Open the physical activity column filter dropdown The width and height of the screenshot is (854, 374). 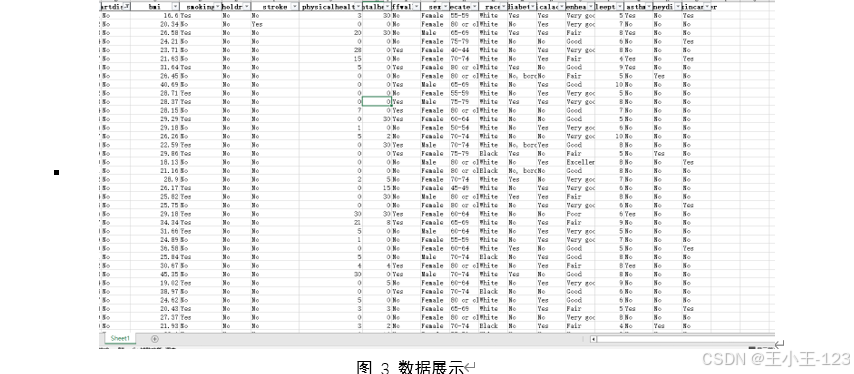click(x=562, y=7)
